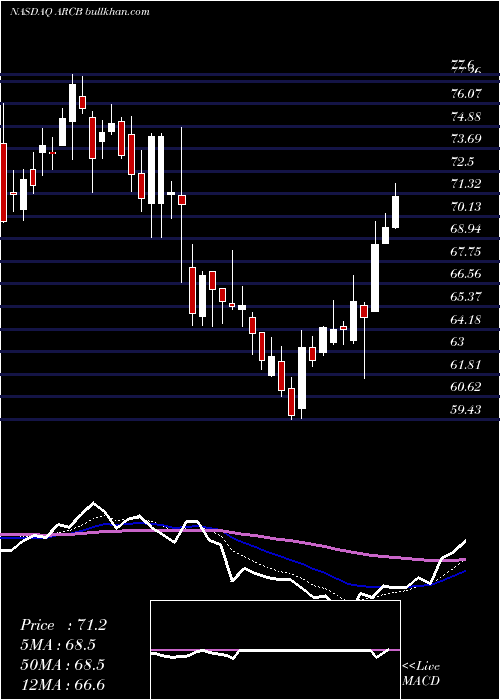Click the 74.88 price axis label
This screenshot has width=500, height=700.
(x=467, y=117)
